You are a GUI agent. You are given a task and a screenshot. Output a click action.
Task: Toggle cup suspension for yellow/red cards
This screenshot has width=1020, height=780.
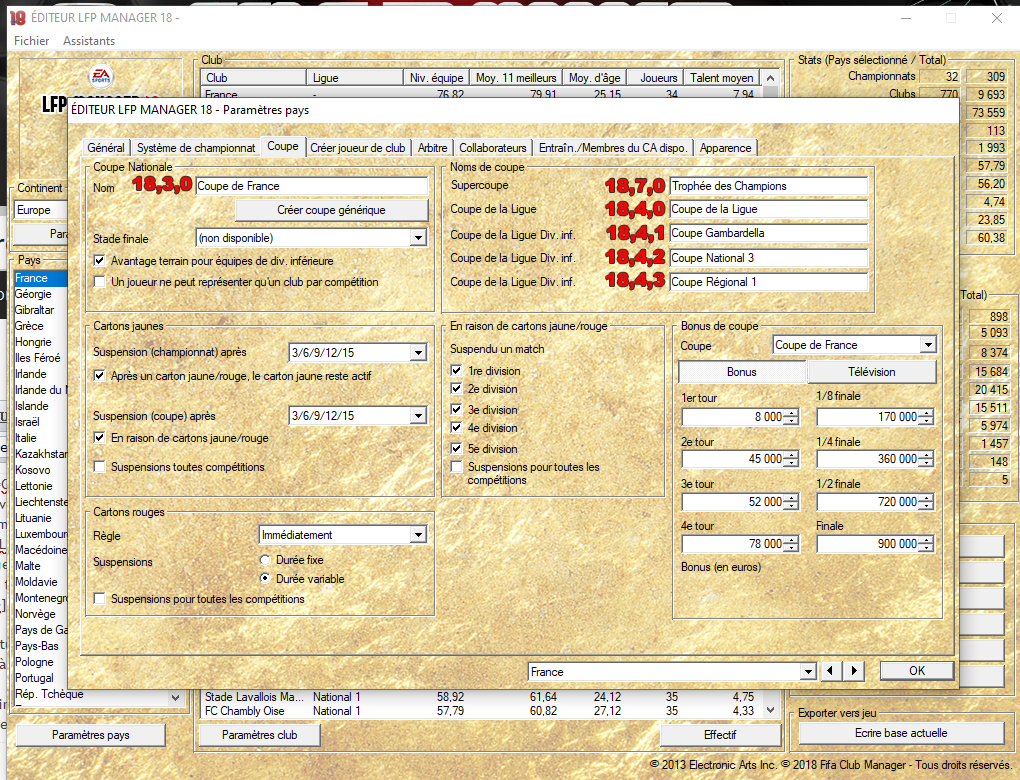(x=100, y=438)
